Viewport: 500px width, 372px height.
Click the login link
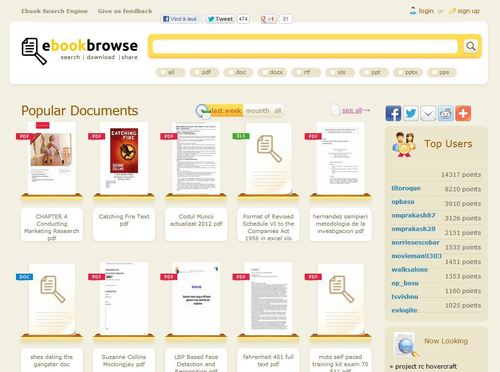426,11
